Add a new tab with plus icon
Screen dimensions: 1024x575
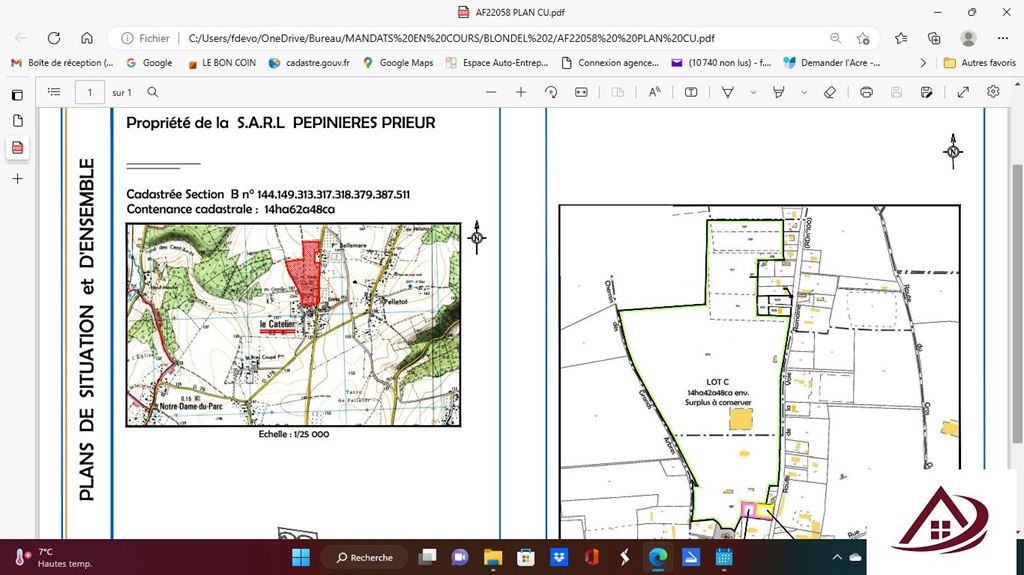pos(18,178)
